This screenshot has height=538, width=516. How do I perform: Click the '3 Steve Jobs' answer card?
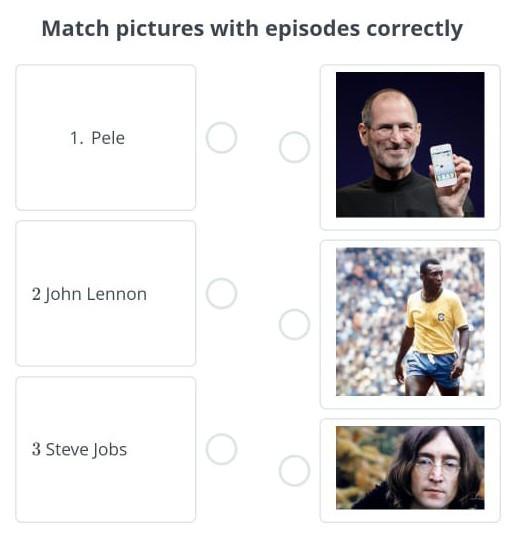[x=106, y=449]
